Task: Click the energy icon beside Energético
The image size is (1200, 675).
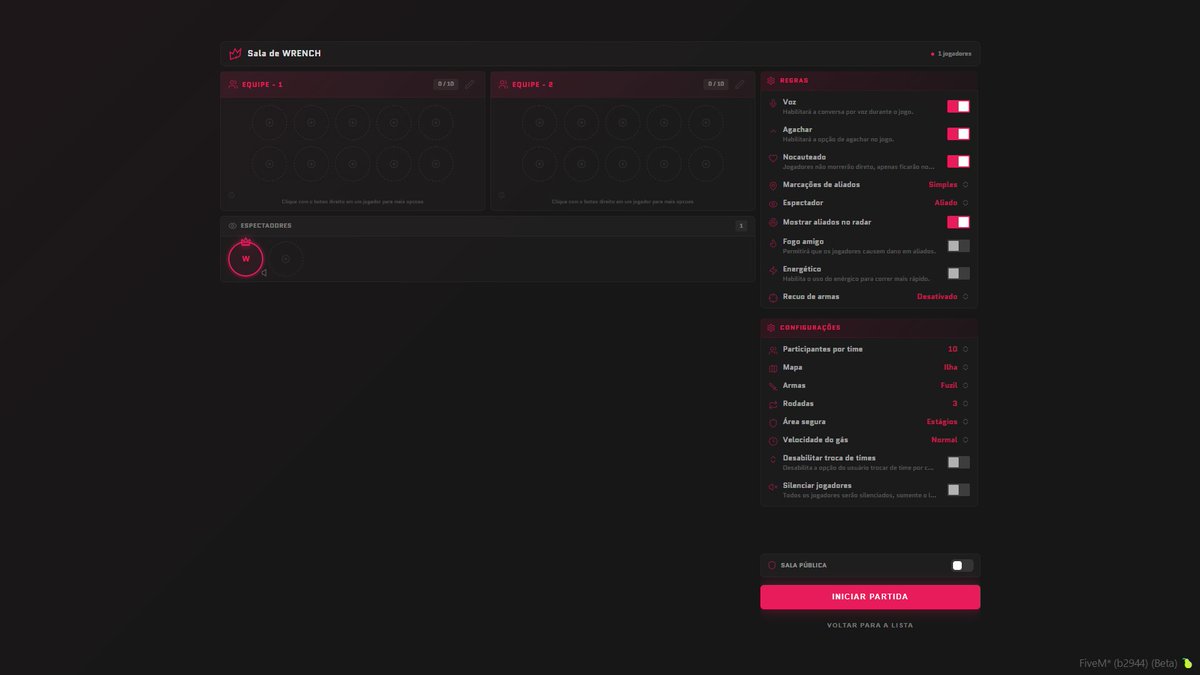Action: pos(773,271)
